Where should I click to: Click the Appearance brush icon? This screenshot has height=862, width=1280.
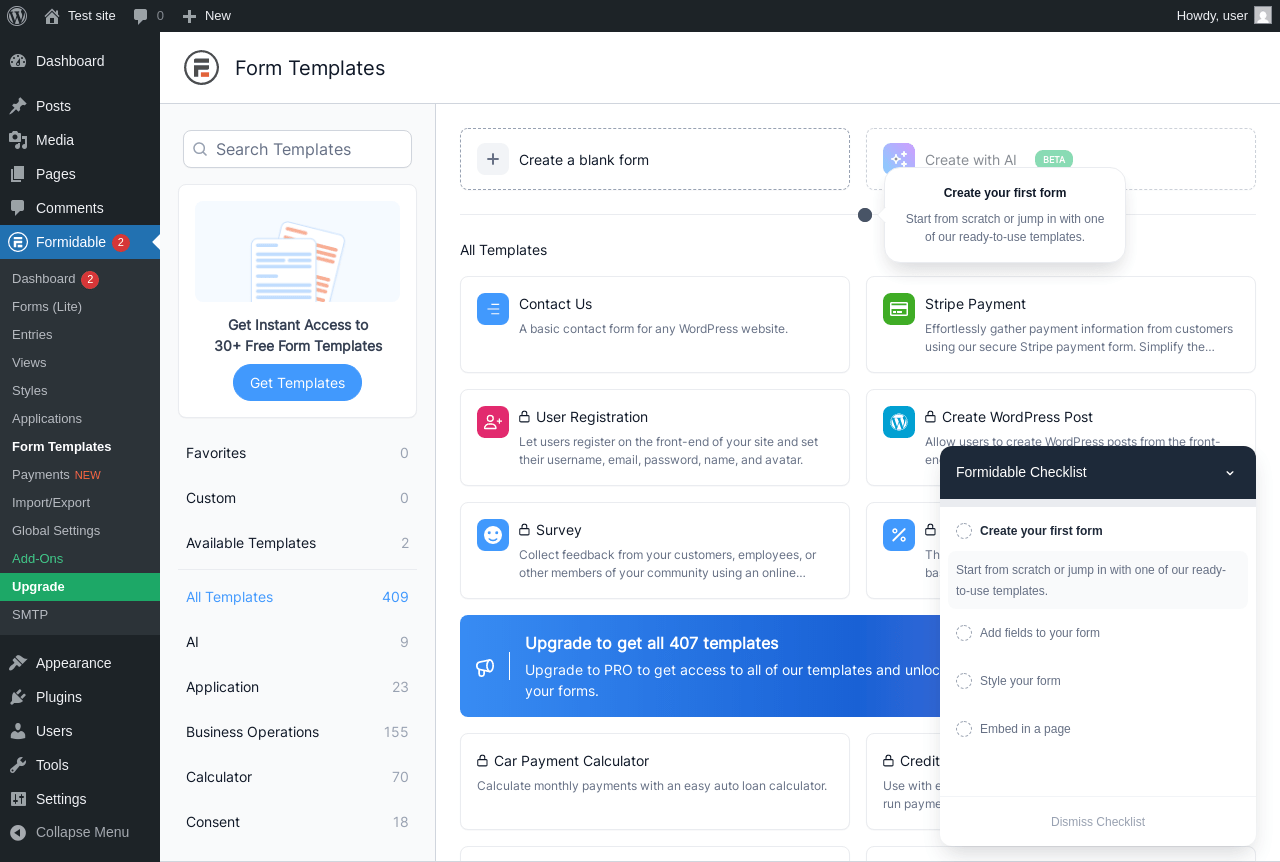click(18, 663)
